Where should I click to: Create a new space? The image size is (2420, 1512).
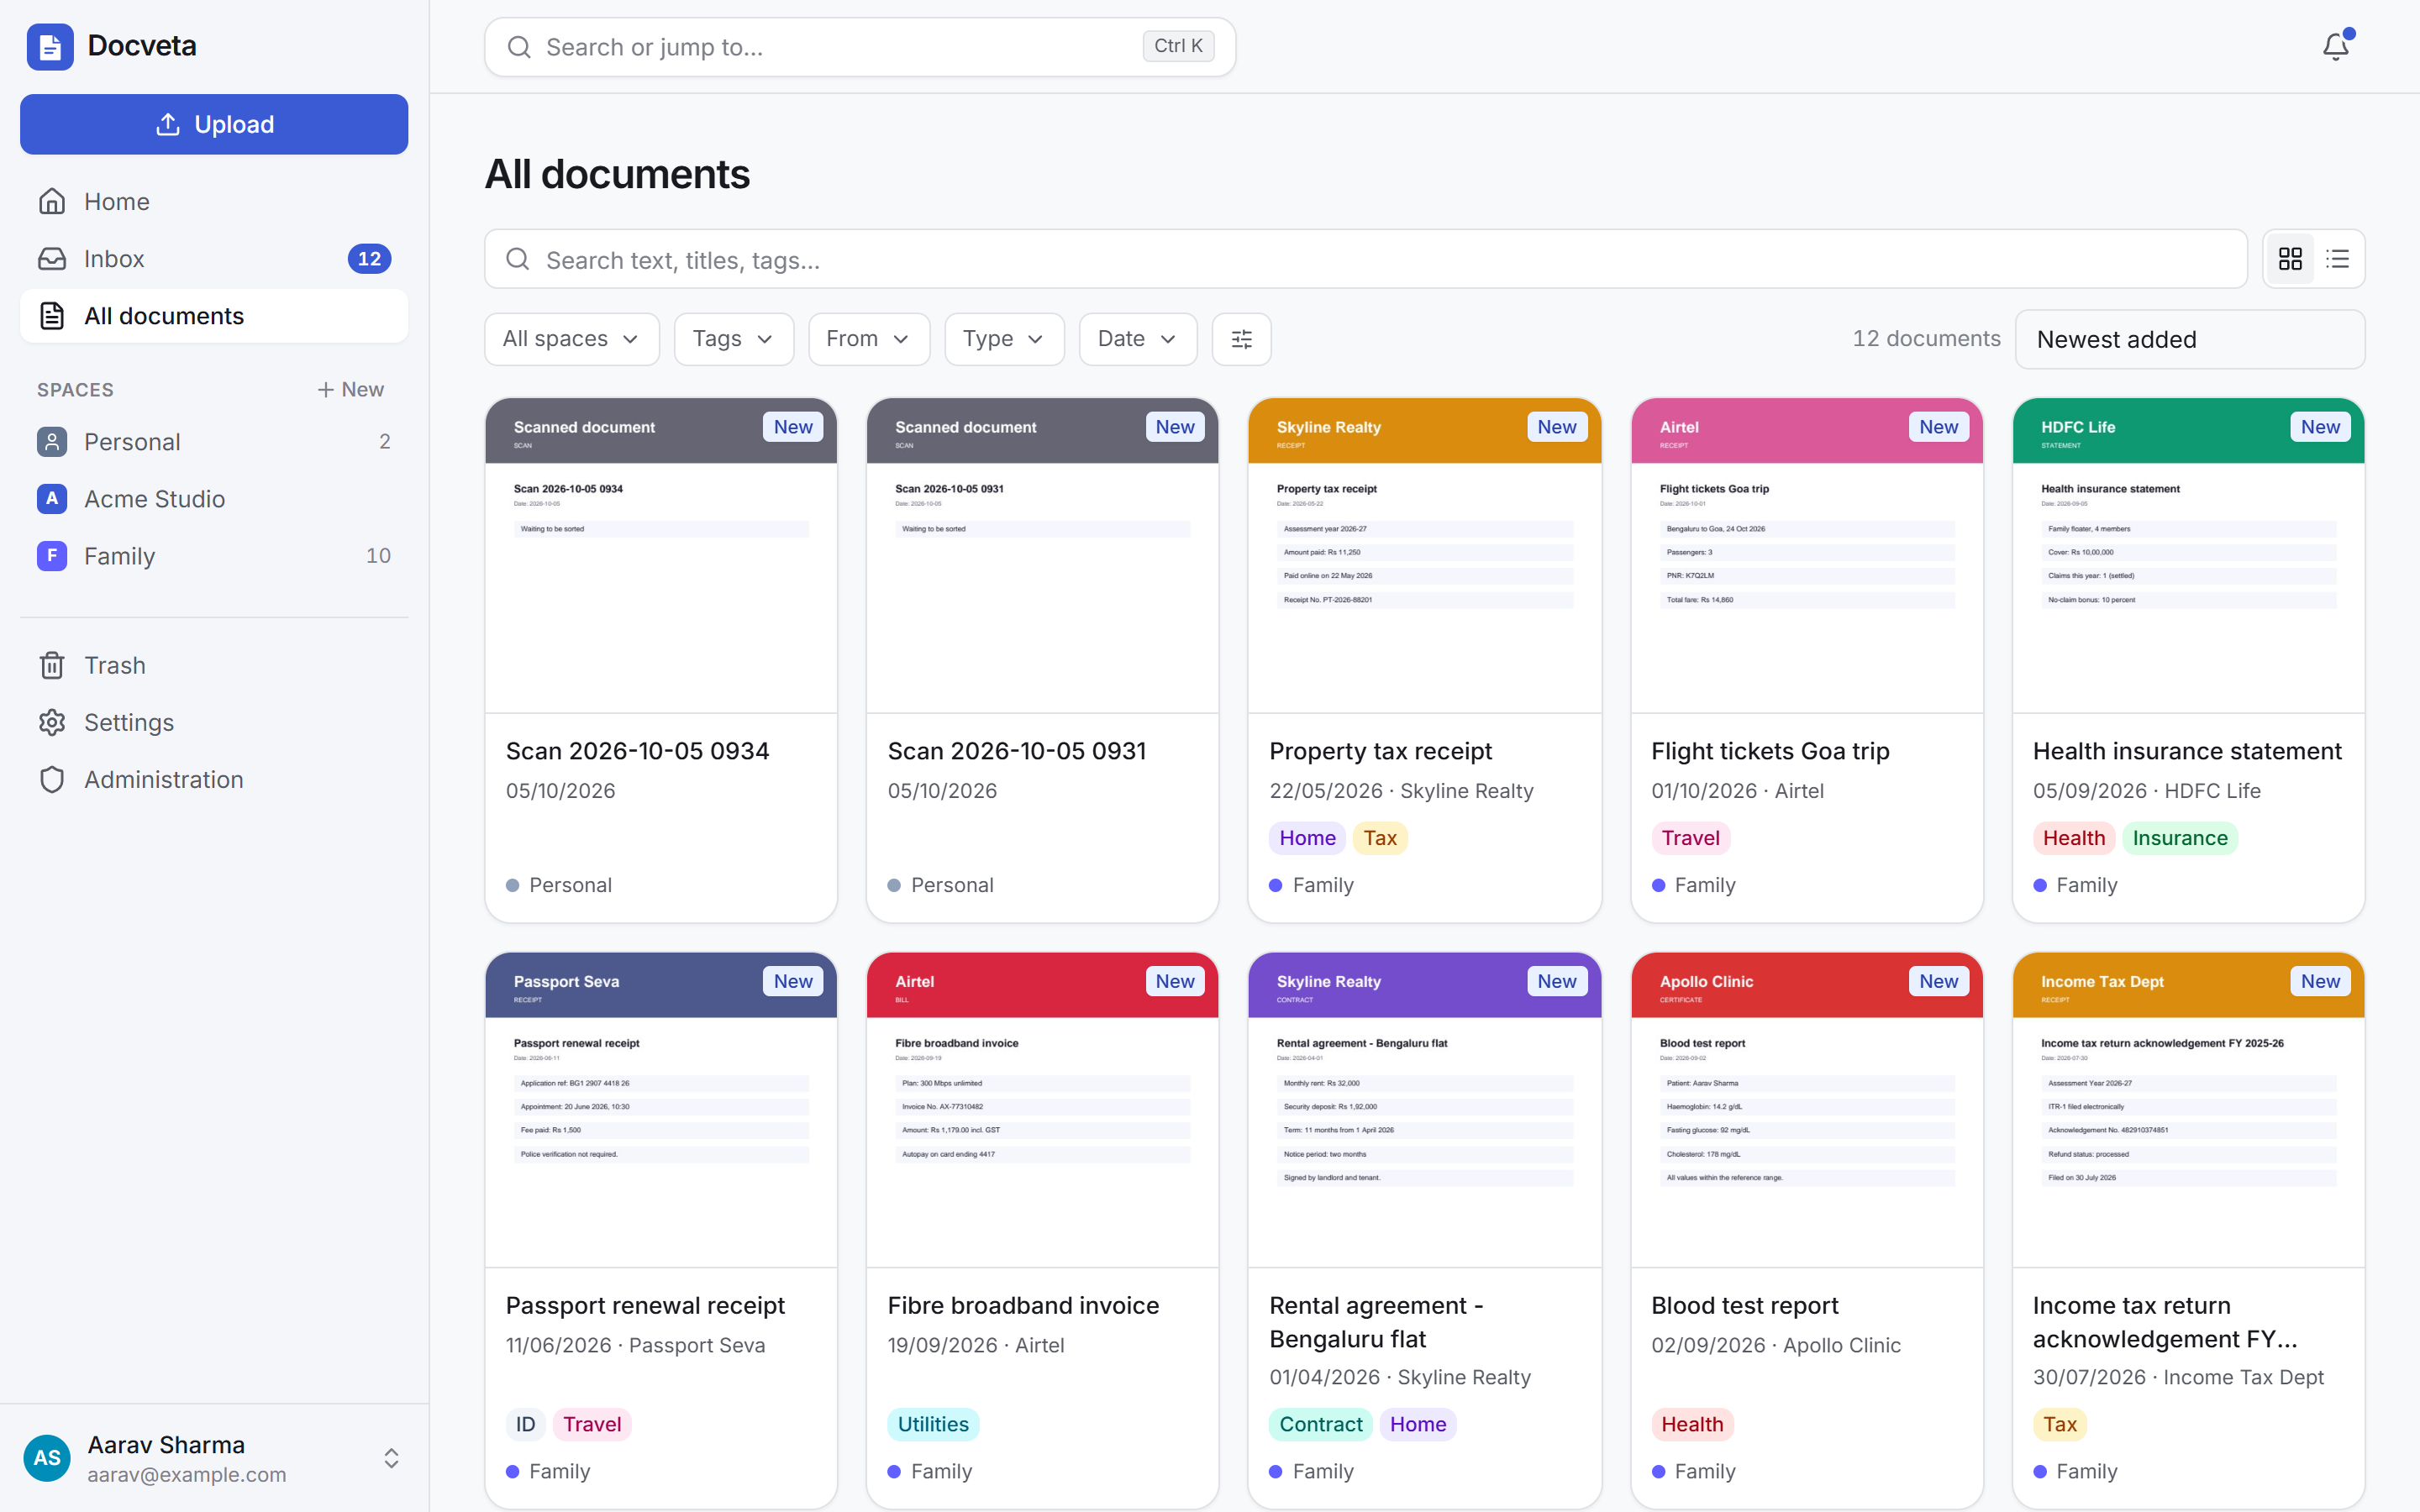tap(350, 389)
